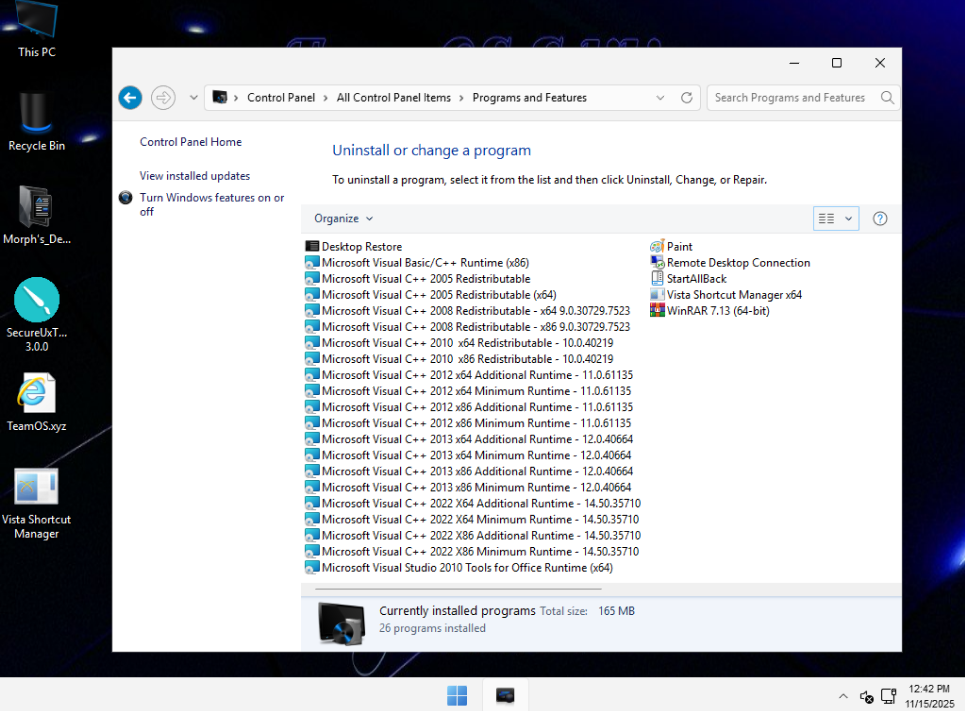Click the Paint program icon
Image resolution: width=965 pixels, height=711 pixels.
[x=657, y=246]
